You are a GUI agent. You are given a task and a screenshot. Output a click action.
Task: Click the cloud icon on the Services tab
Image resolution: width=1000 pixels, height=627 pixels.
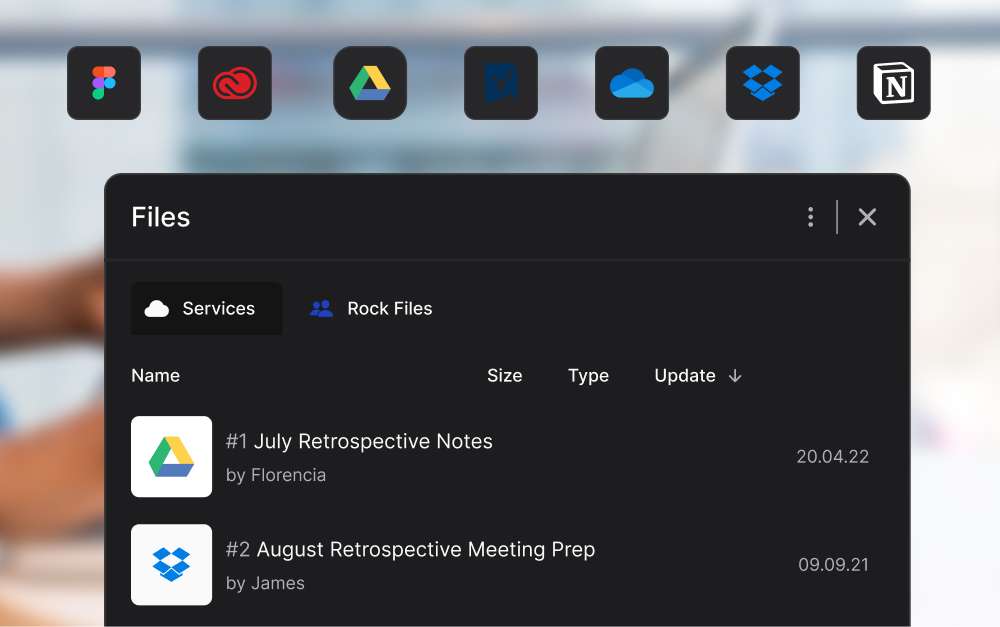click(x=155, y=309)
